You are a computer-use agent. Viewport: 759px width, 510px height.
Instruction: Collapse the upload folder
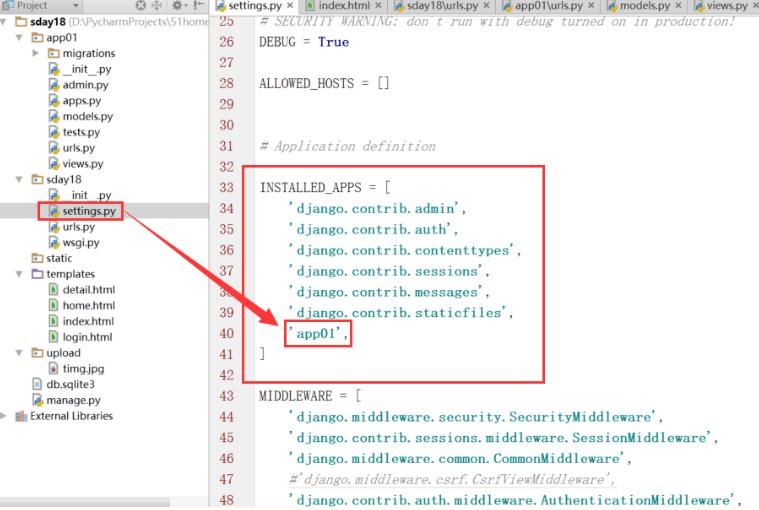point(19,353)
